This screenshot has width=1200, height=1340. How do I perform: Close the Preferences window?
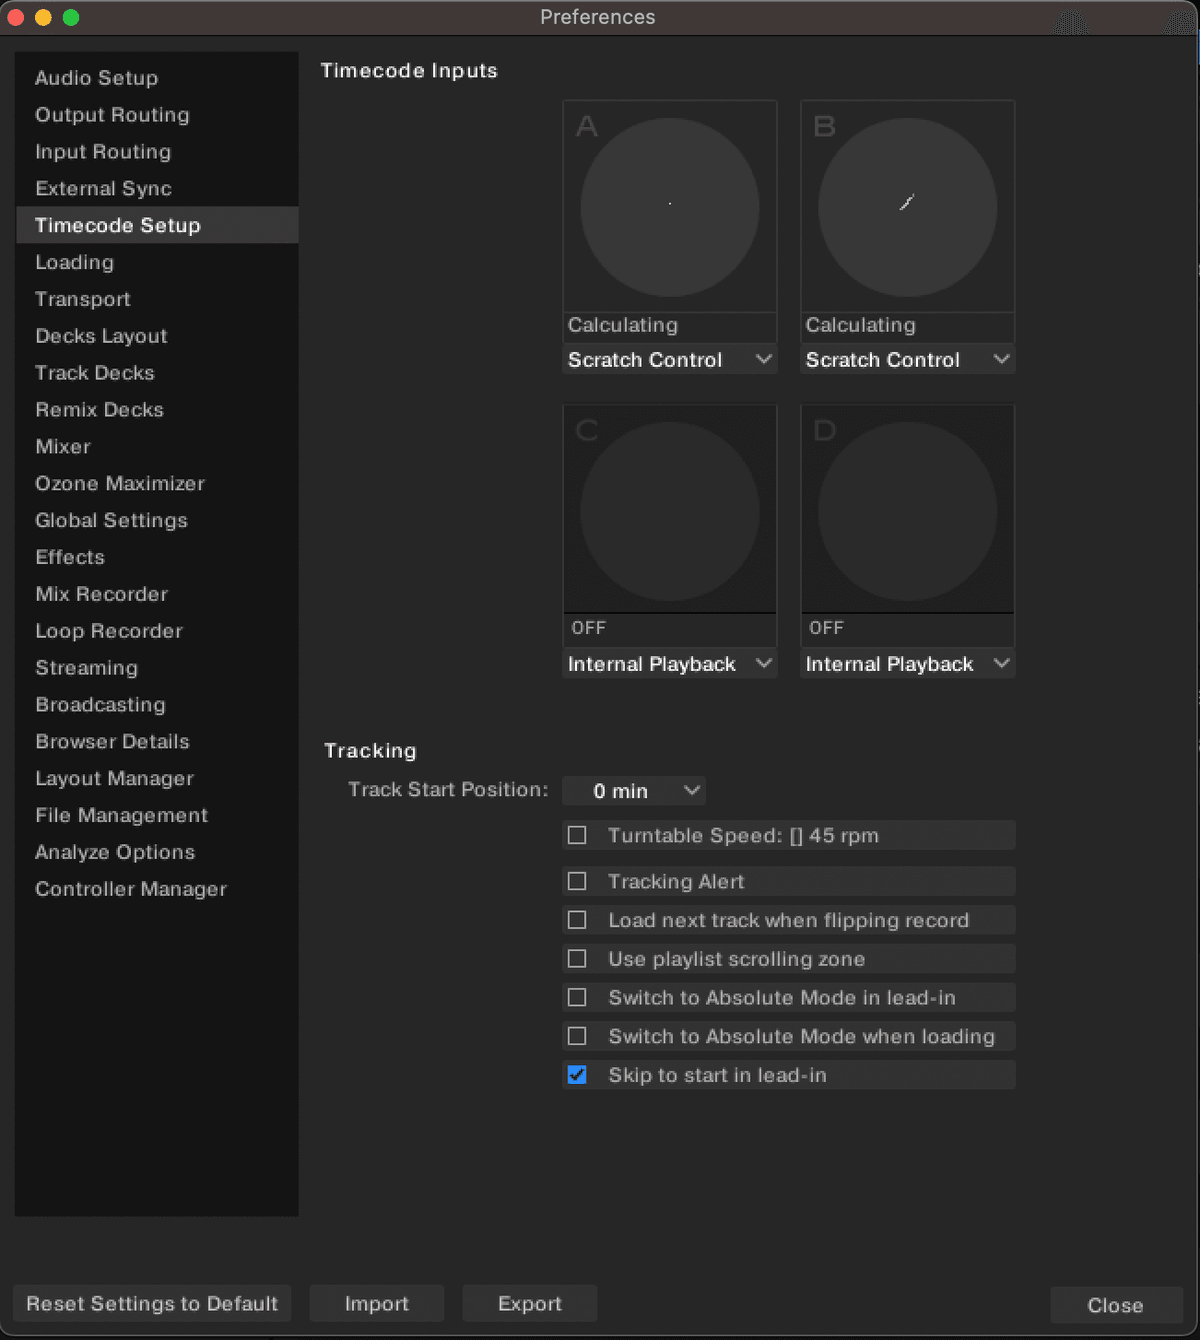tap(1115, 1304)
